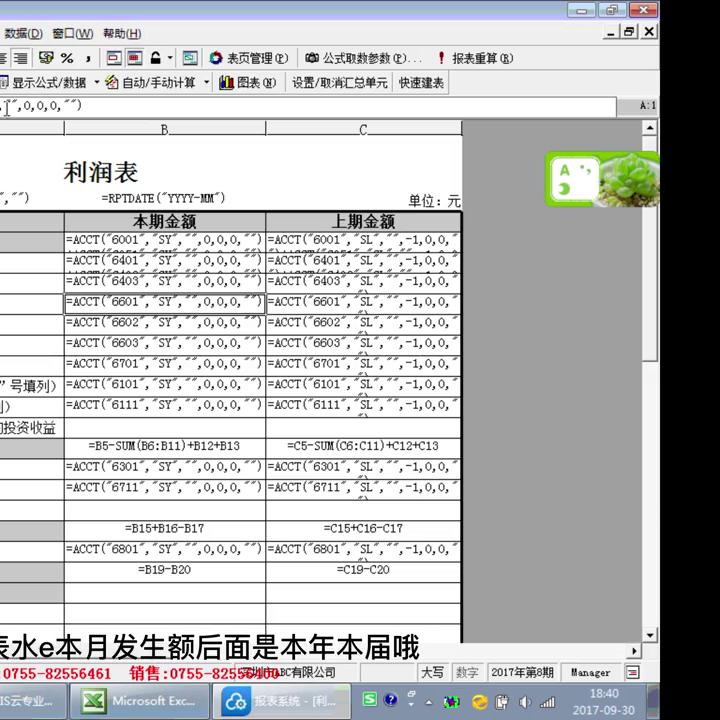The width and height of the screenshot is (720, 720).
Task: Click the 利润表 title cell
Action: click(x=101, y=172)
